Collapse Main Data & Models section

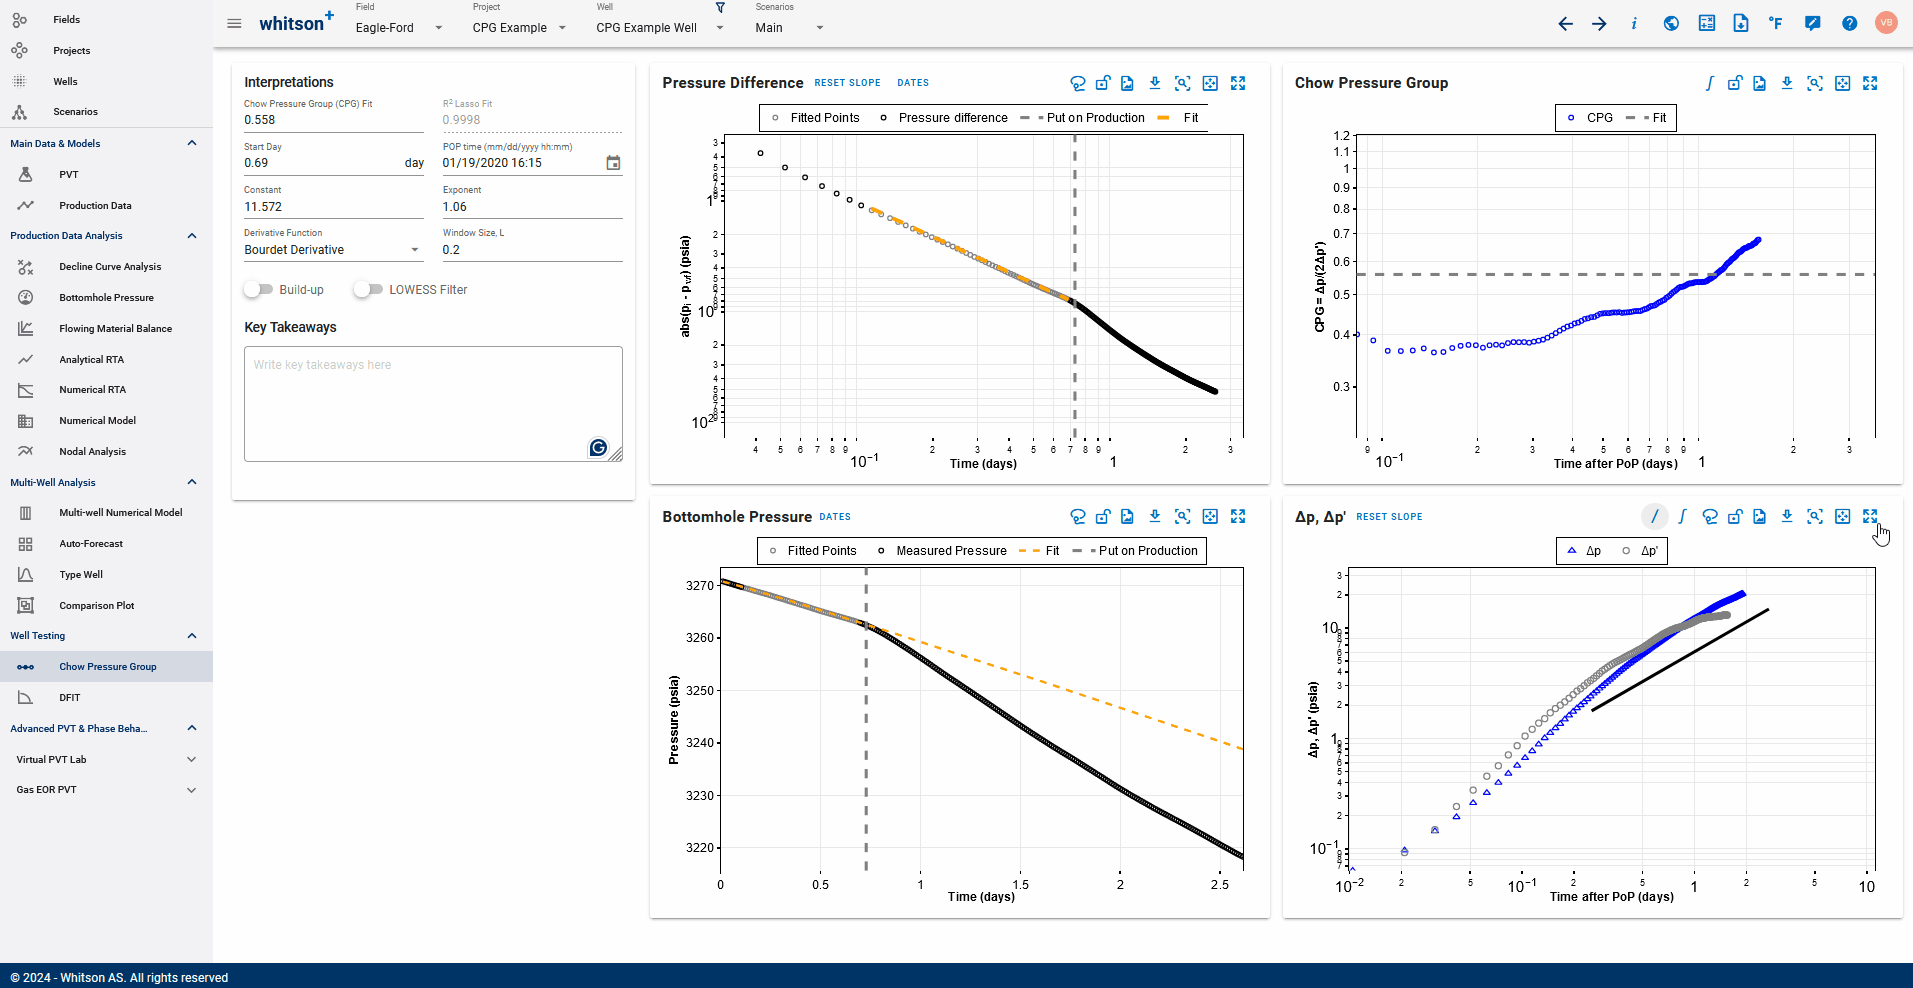click(x=192, y=143)
